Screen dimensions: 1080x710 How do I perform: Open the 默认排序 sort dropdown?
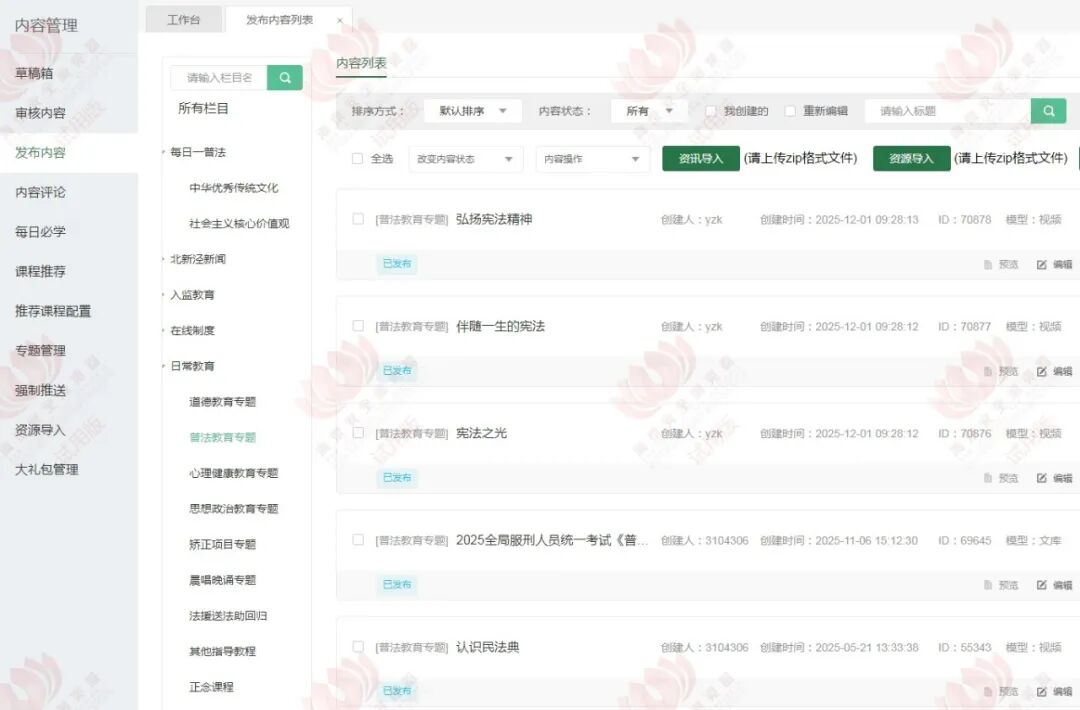(473, 111)
